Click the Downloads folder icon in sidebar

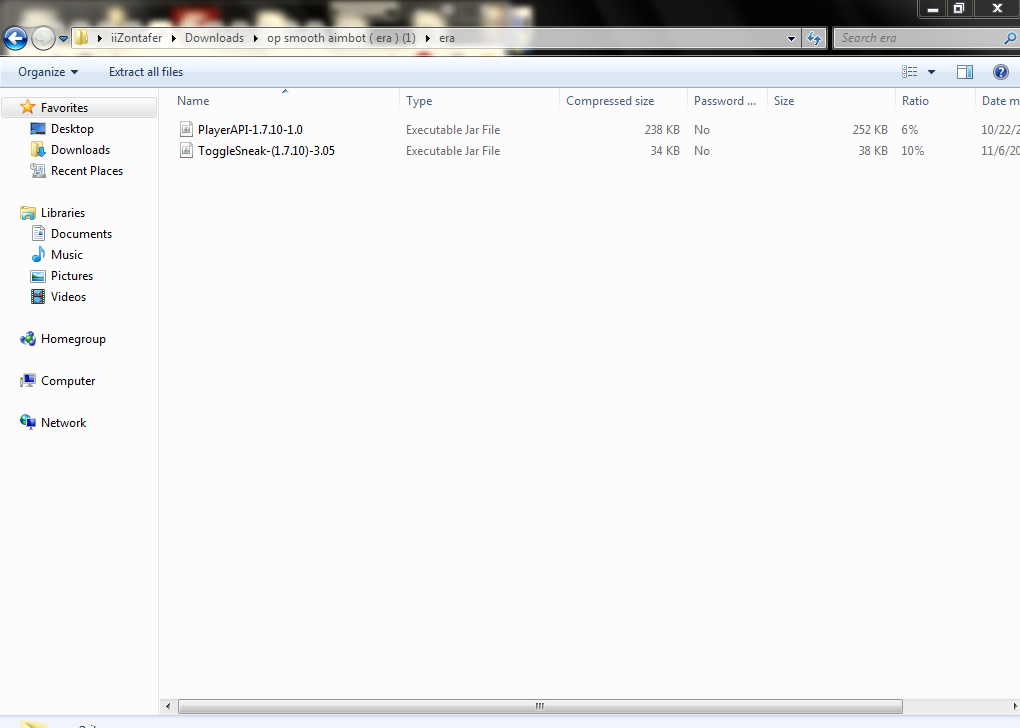(38, 150)
